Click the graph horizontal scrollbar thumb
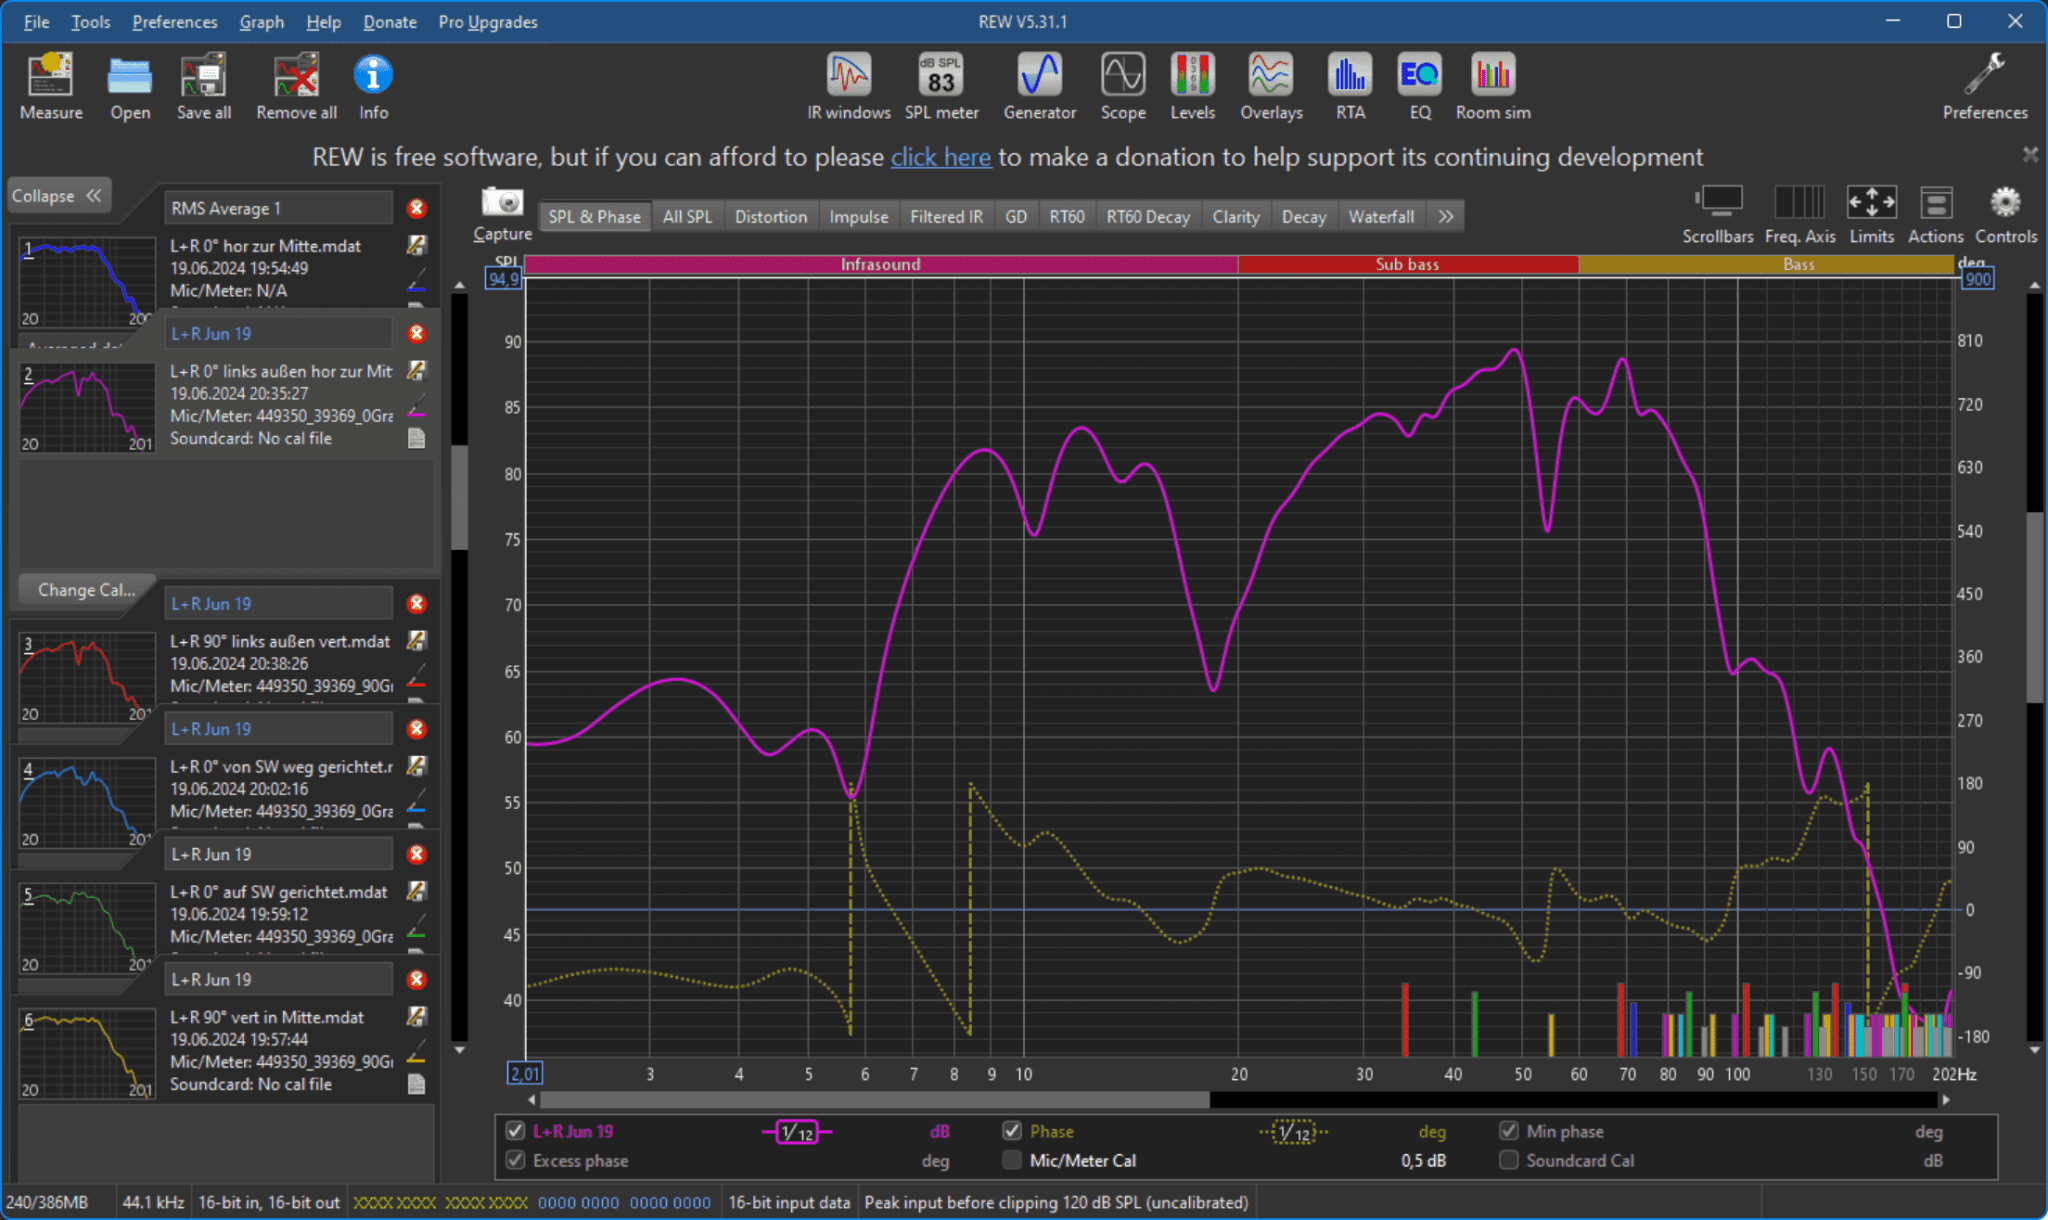 click(x=873, y=1100)
